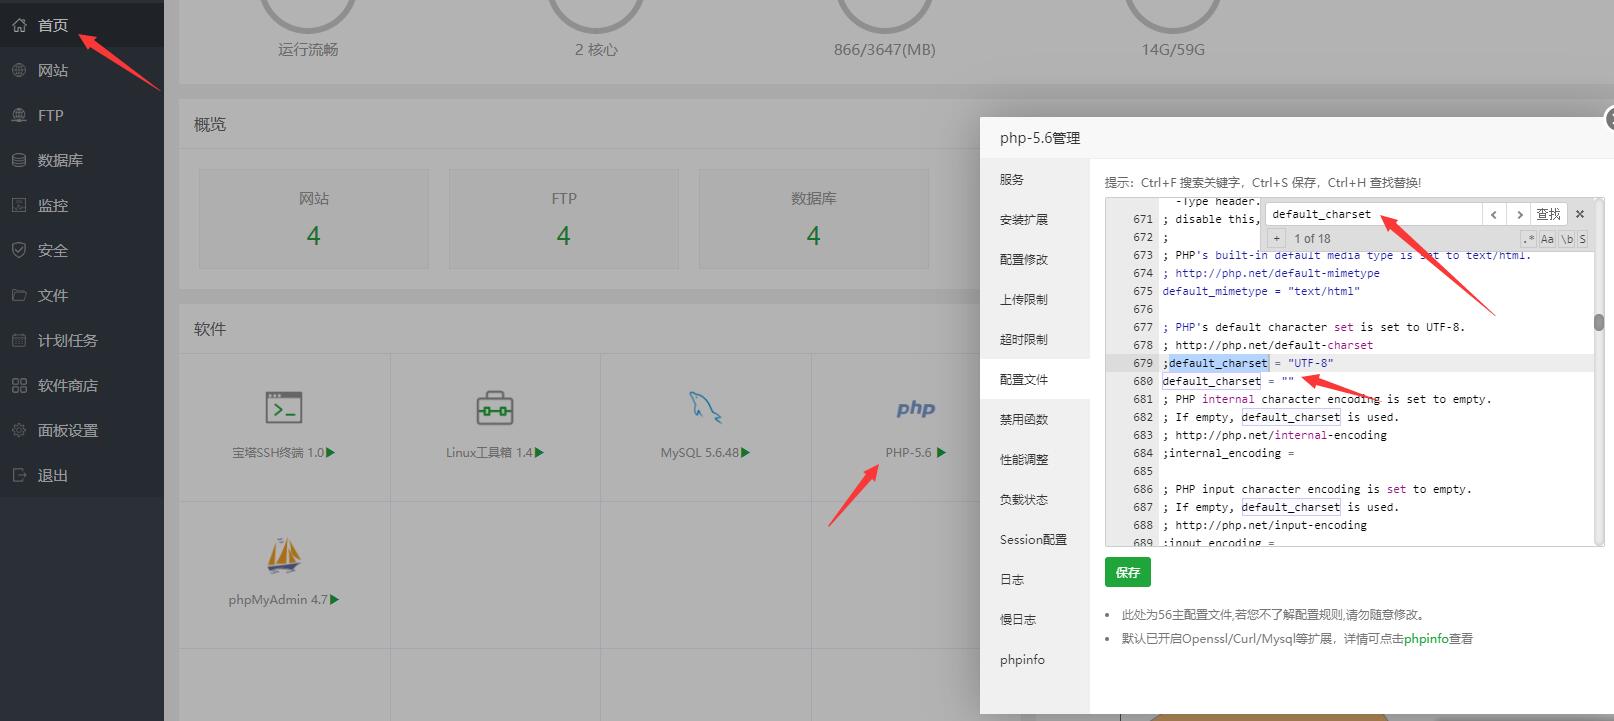Image resolution: width=1614 pixels, height=721 pixels.
Task: Open the 超时限制 tab
Action: pyautogui.click(x=1035, y=340)
